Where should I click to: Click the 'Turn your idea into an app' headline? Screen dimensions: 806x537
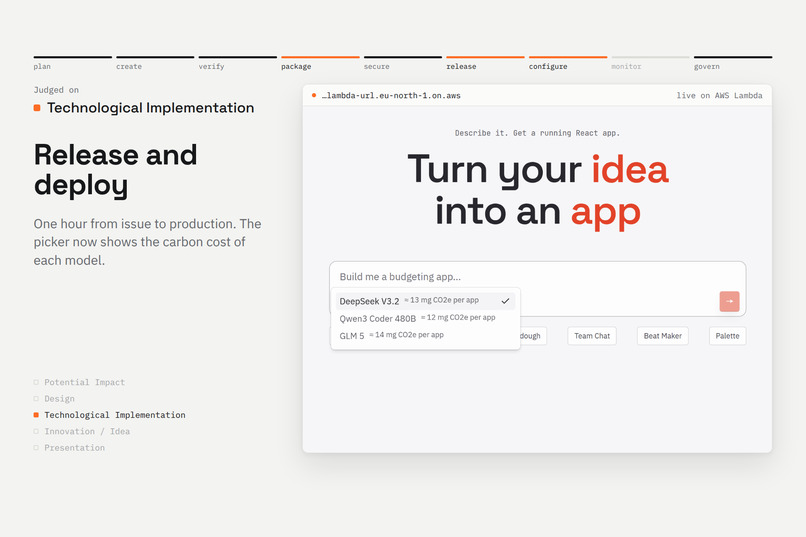click(x=538, y=190)
